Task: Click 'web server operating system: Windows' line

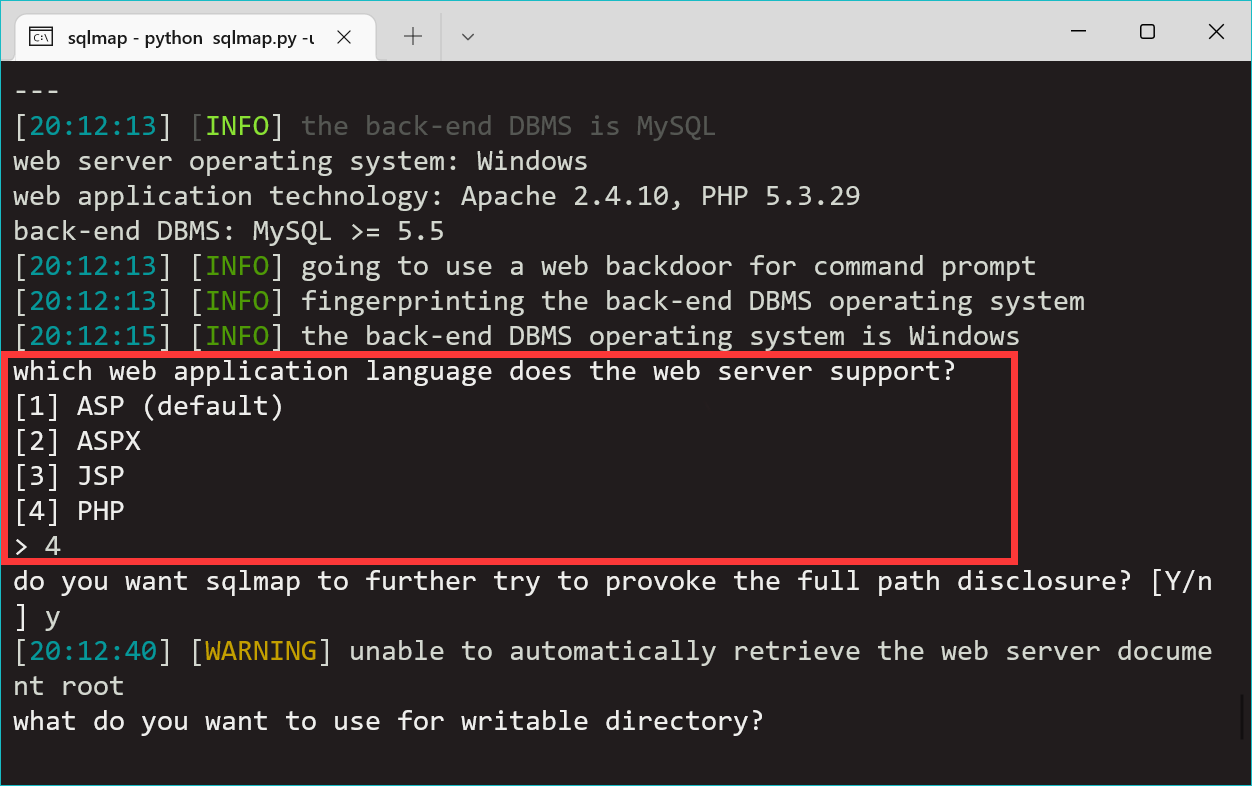Action: click(300, 161)
